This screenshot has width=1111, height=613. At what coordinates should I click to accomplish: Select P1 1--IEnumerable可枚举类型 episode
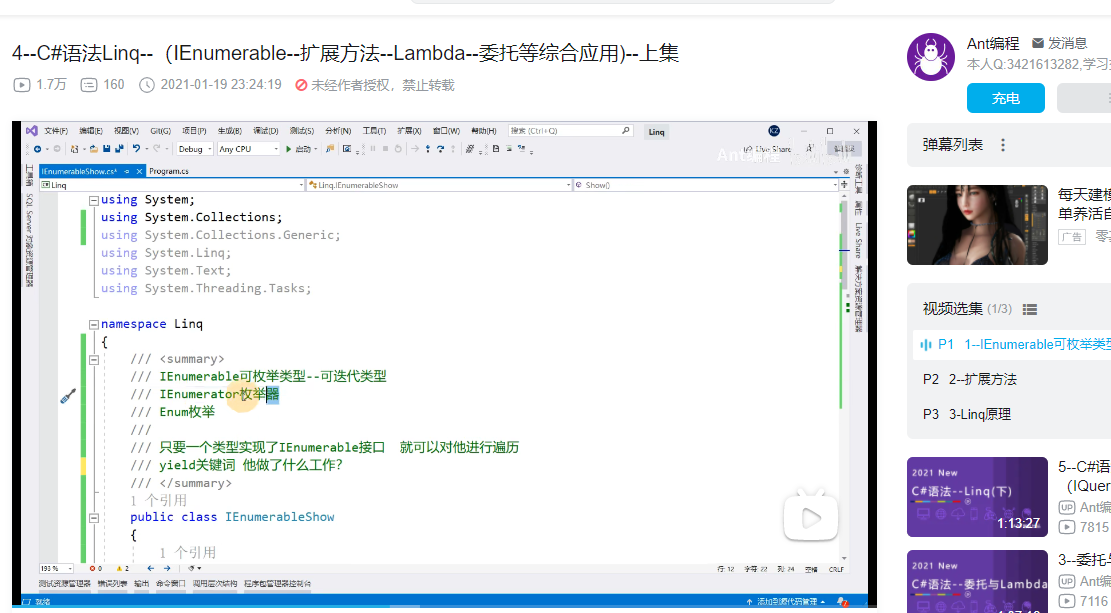[x=1012, y=344]
